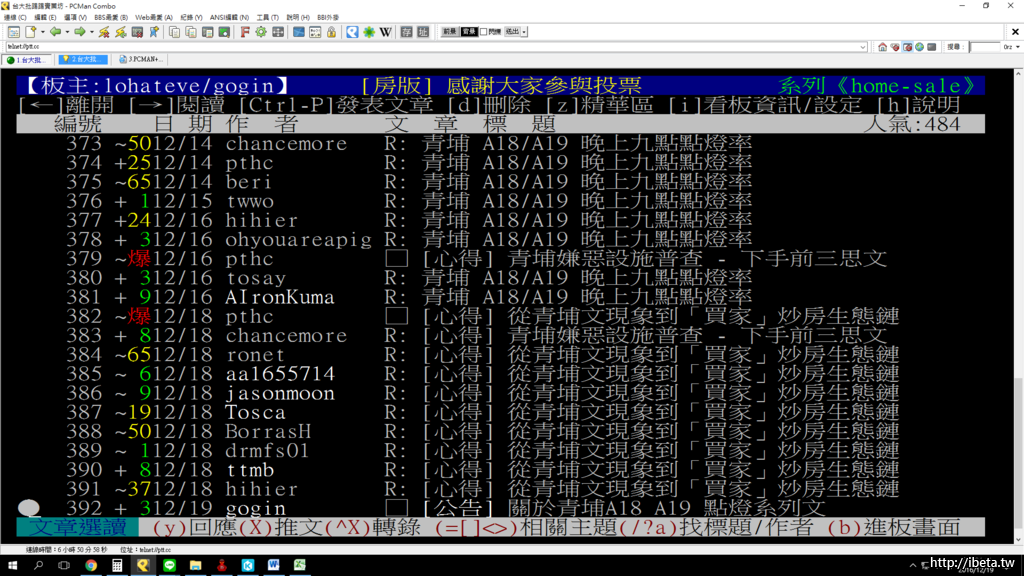Select the 前景 foreground color button
The width and height of the screenshot is (1024, 576).
tap(450, 32)
